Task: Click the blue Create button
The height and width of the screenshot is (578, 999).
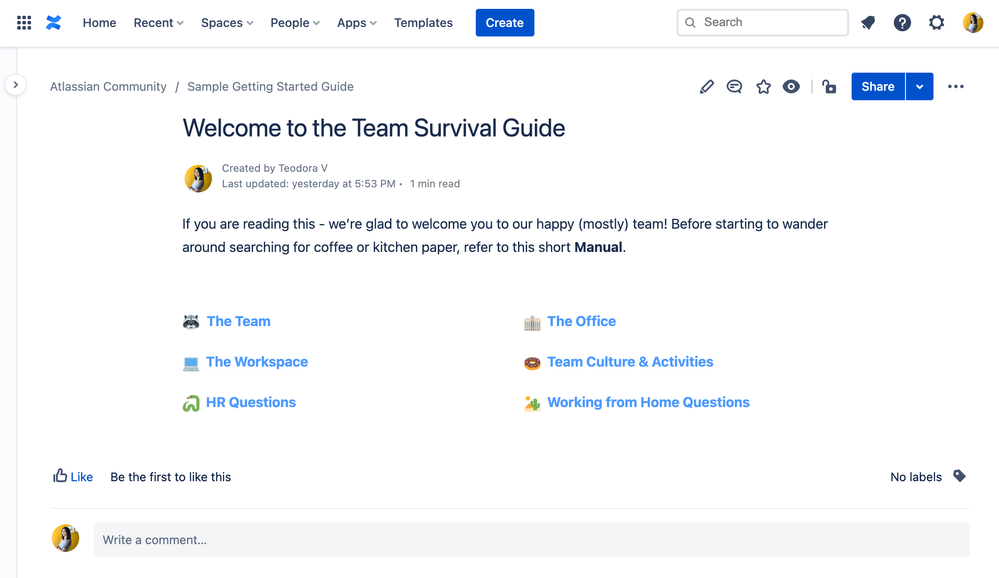Action: 504,22
